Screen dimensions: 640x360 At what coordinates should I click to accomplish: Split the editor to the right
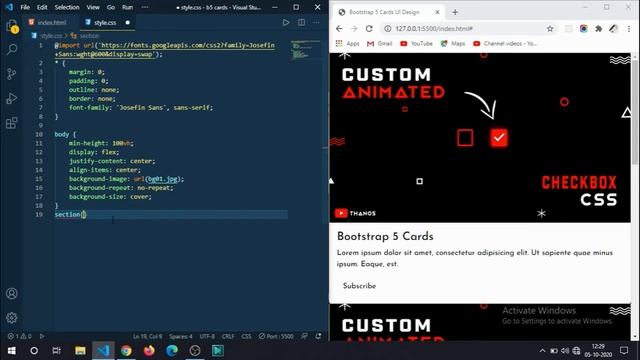301,22
